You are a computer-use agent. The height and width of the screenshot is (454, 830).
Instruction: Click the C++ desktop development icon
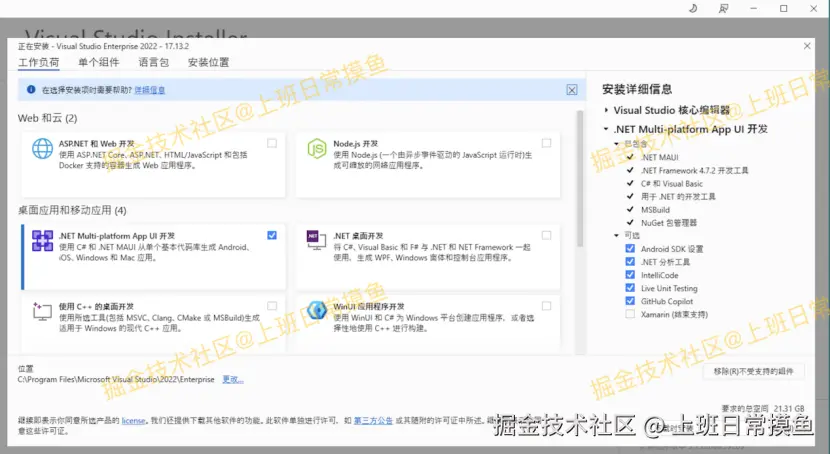click(42, 311)
